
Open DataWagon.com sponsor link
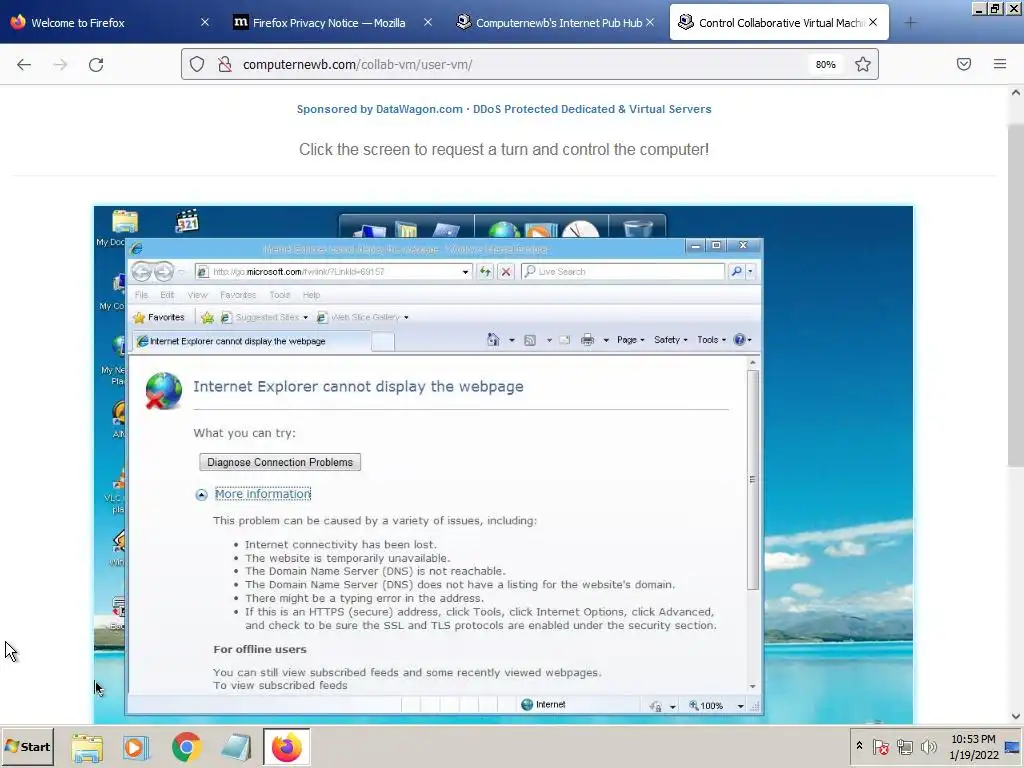coord(504,109)
